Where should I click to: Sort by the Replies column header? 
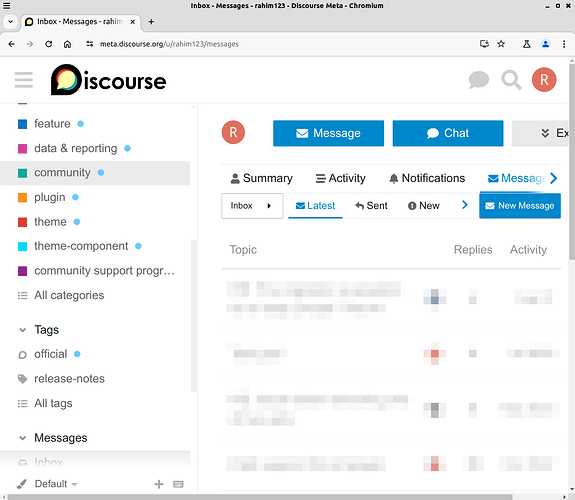[x=473, y=250]
